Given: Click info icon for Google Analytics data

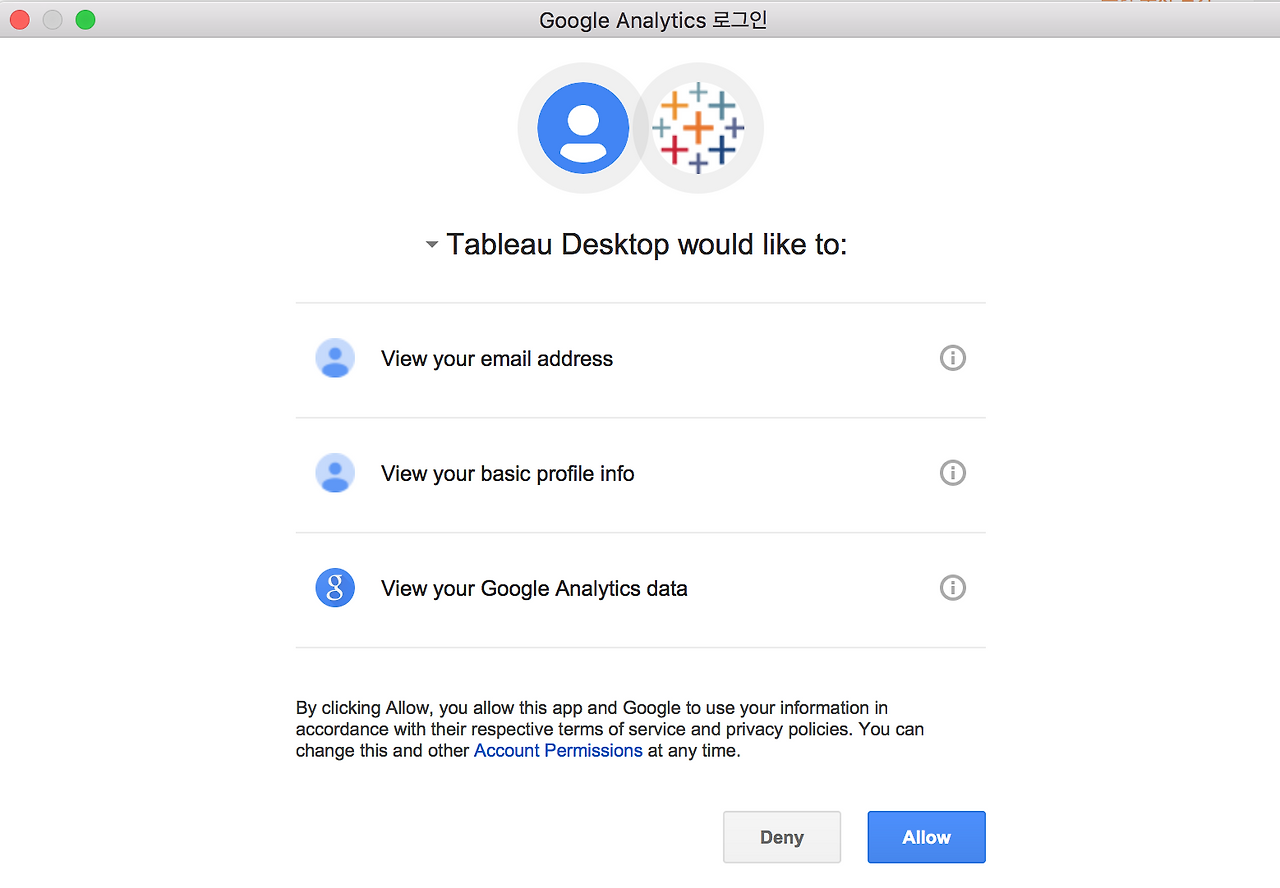Looking at the screenshot, I should click(953, 588).
